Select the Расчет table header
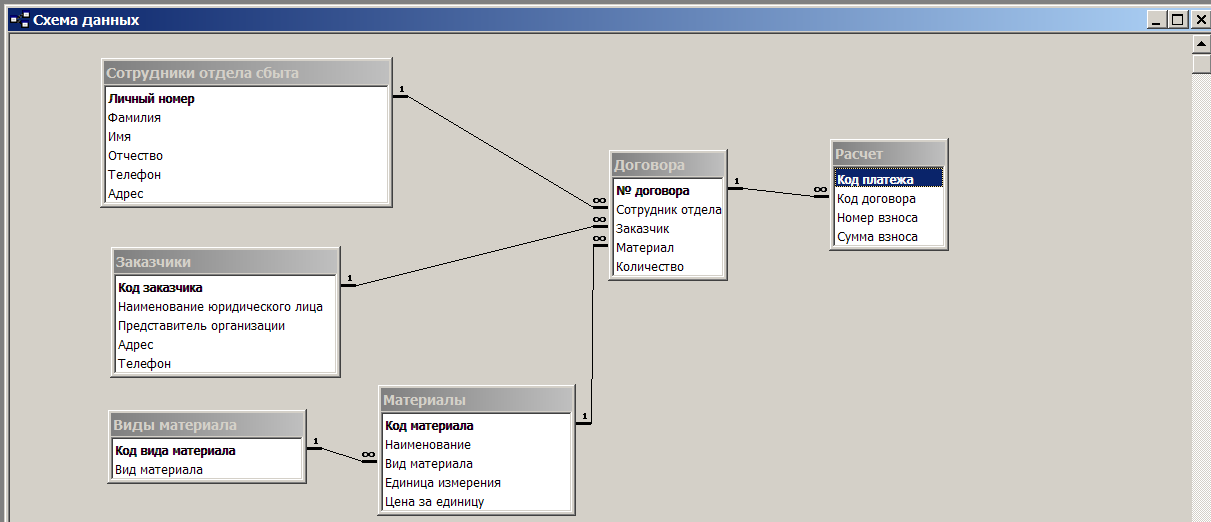Viewport: 1211px width, 522px height. 888,154
